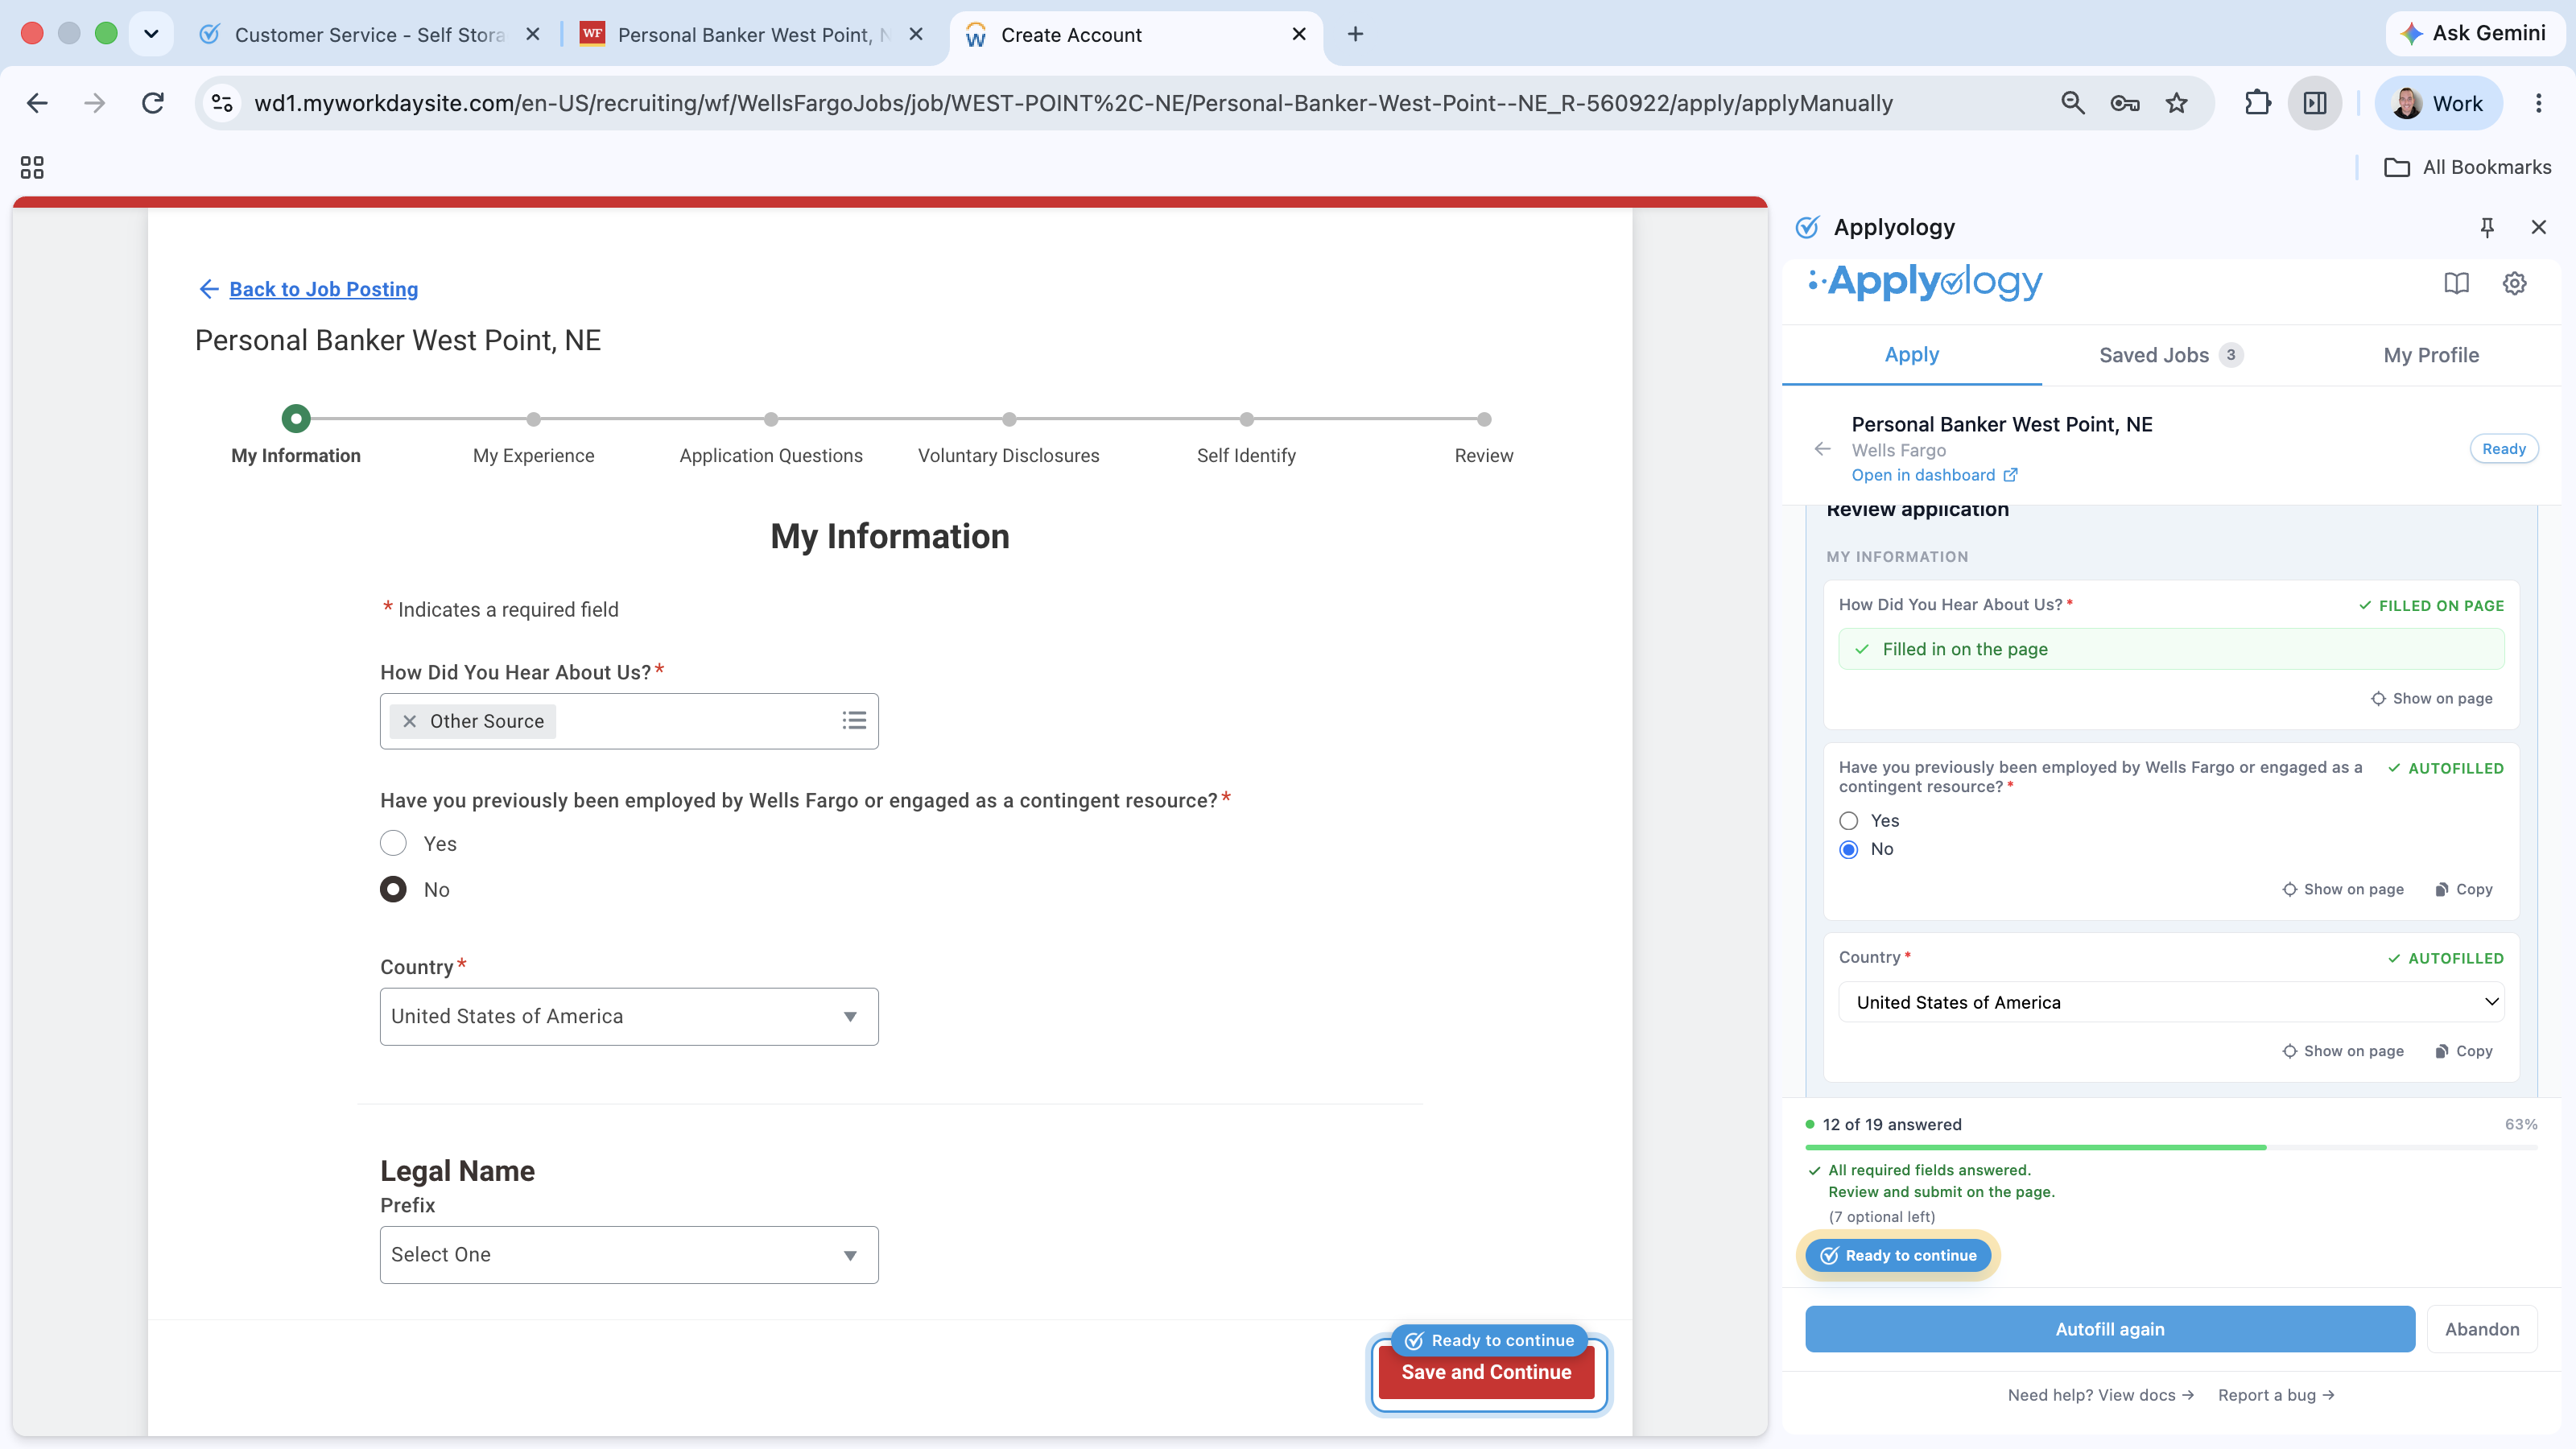Screen dimensions: 2576x1449
Task: Open the Work profile menu
Action: click(2438, 103)
